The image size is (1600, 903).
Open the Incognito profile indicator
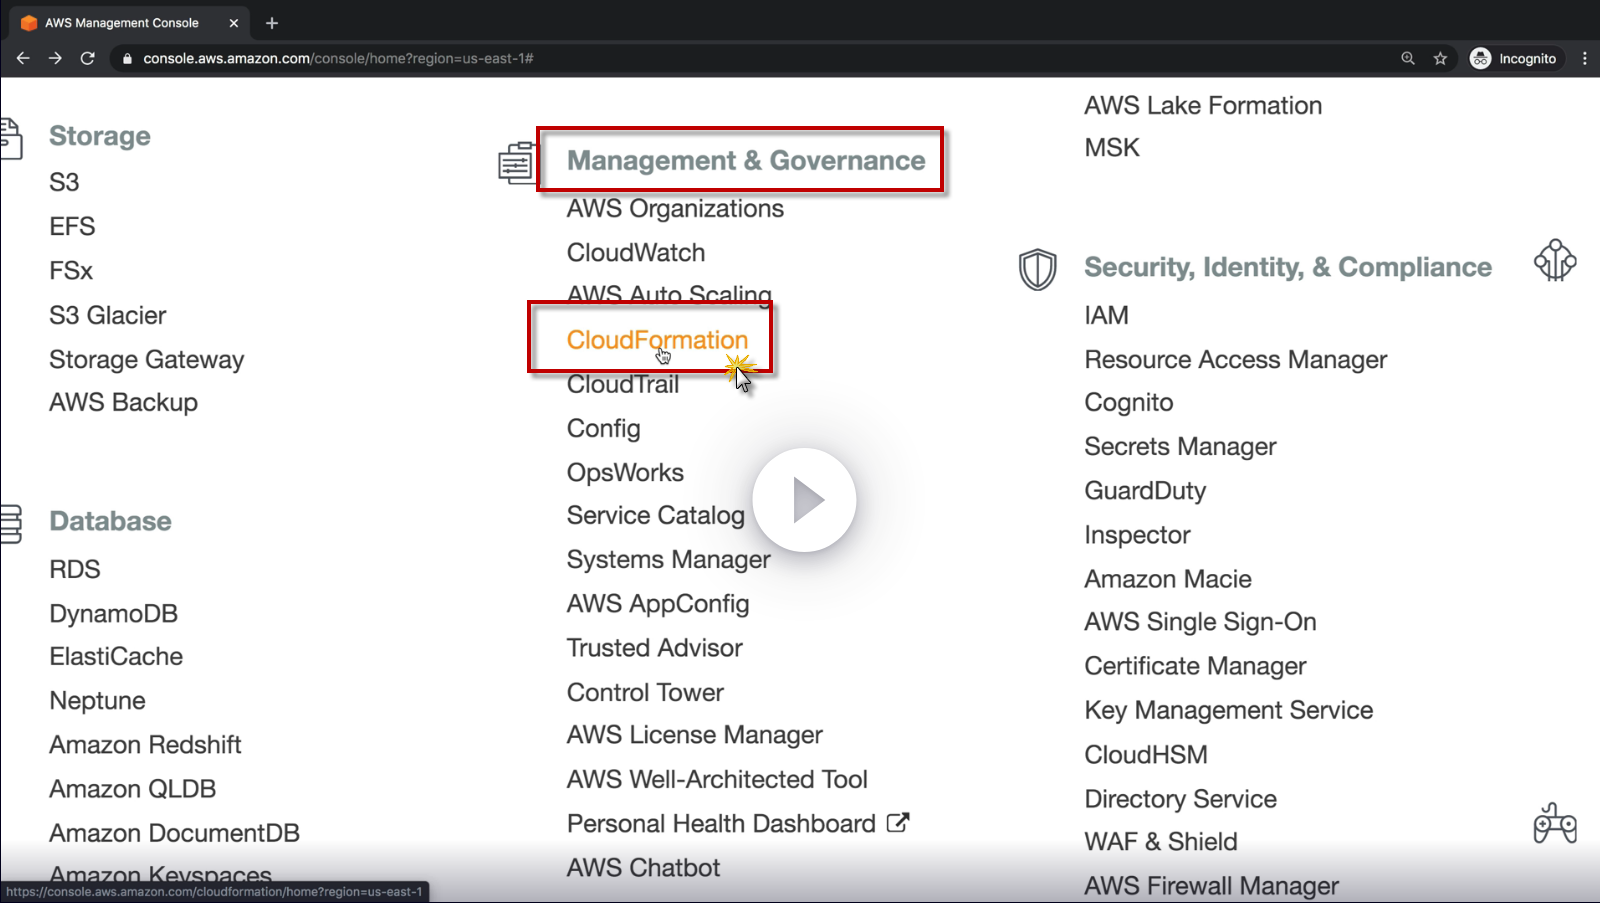pyautogui.click(x=1513, y=58)
